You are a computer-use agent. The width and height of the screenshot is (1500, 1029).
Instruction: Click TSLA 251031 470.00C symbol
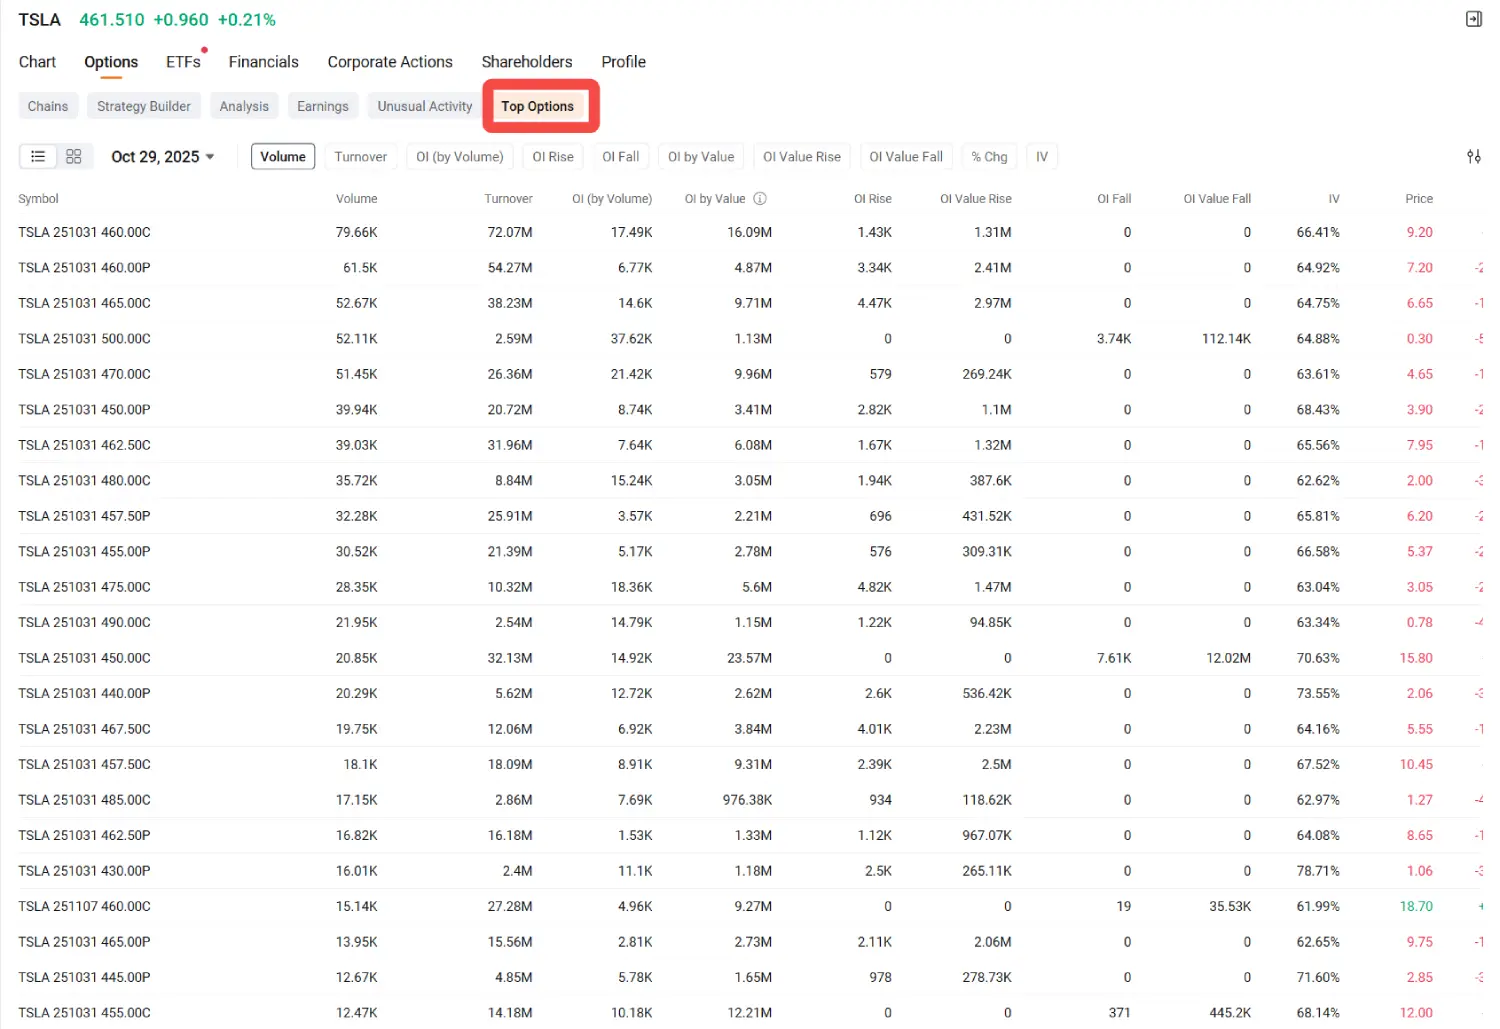[x=84, y=374]
